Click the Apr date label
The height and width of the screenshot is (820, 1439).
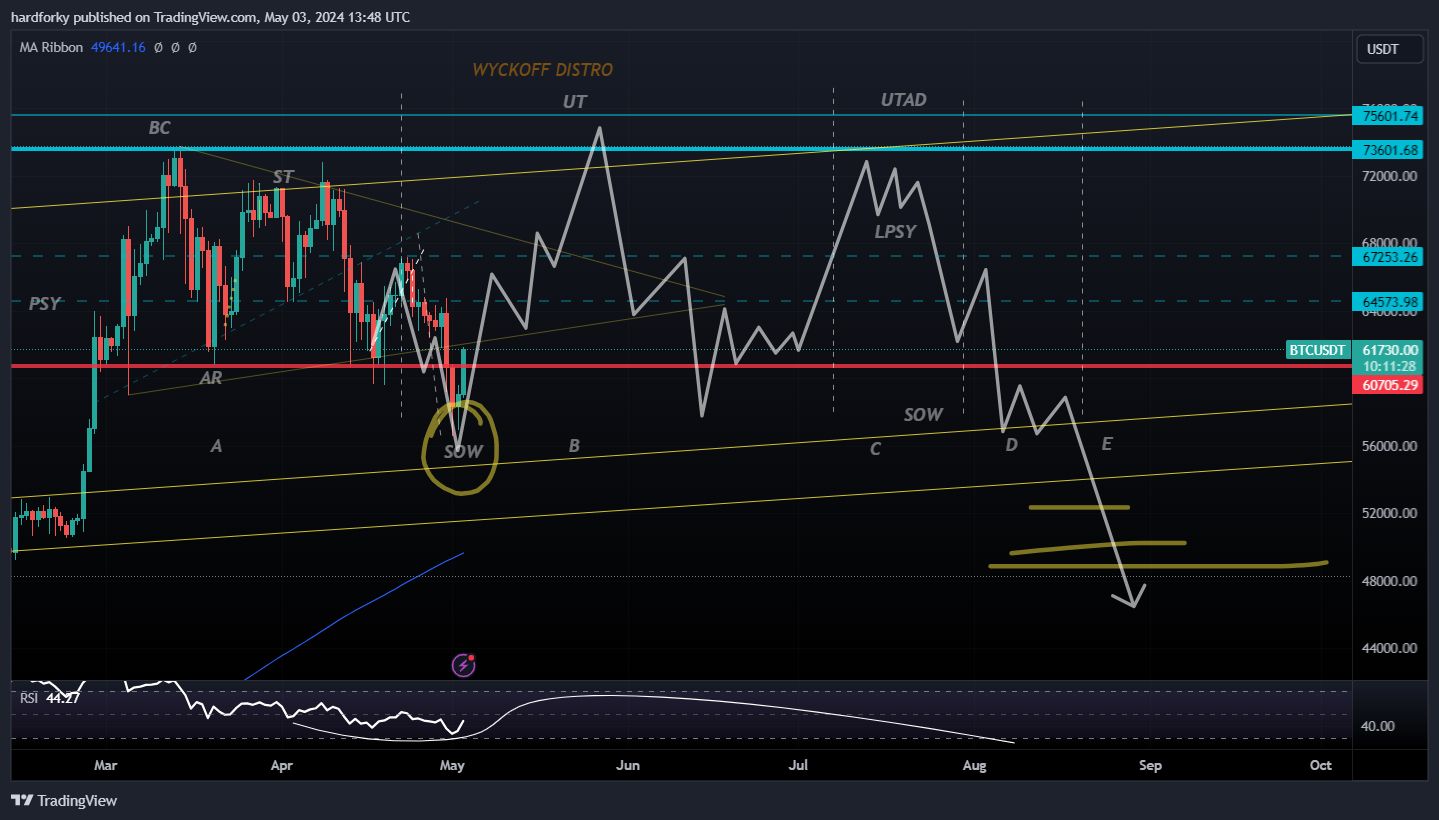tap(282, 766)
